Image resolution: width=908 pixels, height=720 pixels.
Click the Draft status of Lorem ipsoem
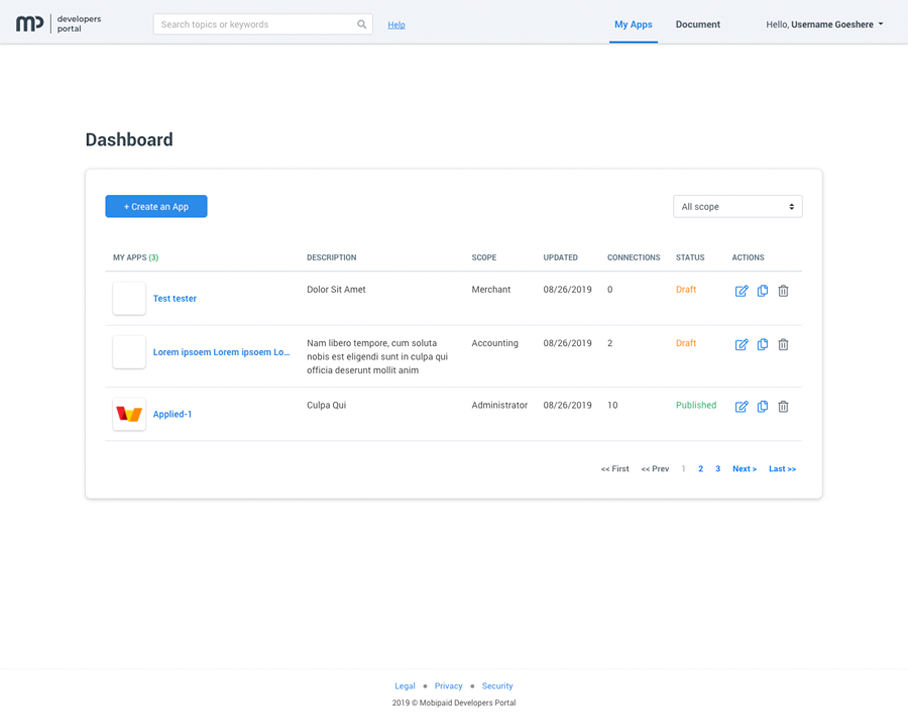pos(686,343)
